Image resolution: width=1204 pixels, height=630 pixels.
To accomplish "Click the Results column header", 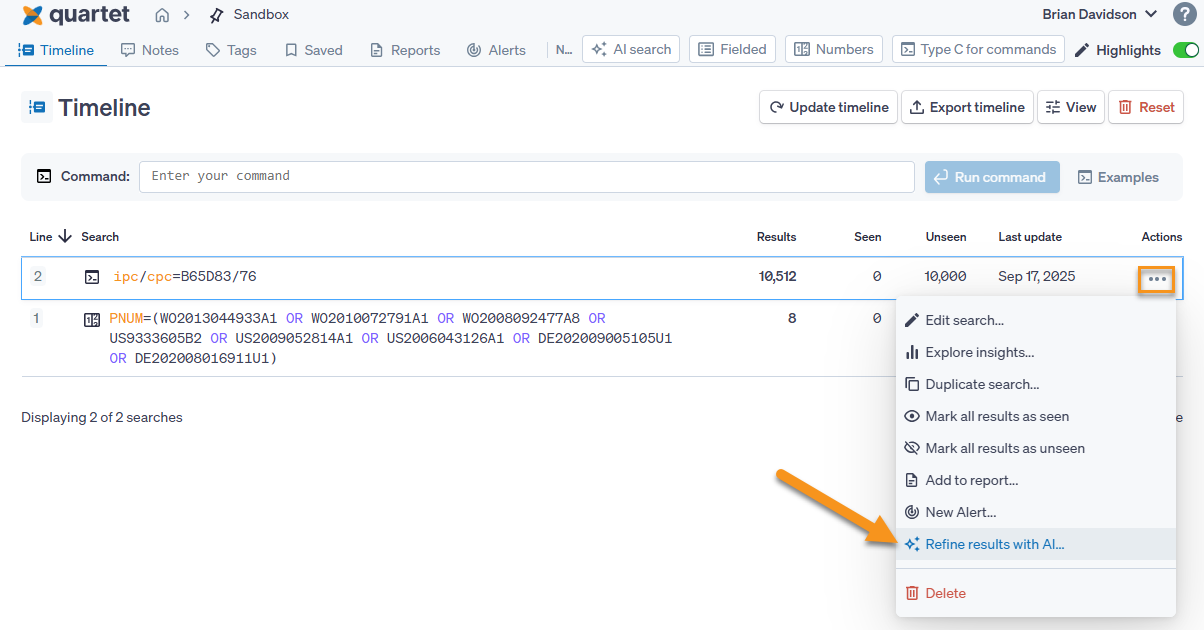I will [x=777, y=237].
